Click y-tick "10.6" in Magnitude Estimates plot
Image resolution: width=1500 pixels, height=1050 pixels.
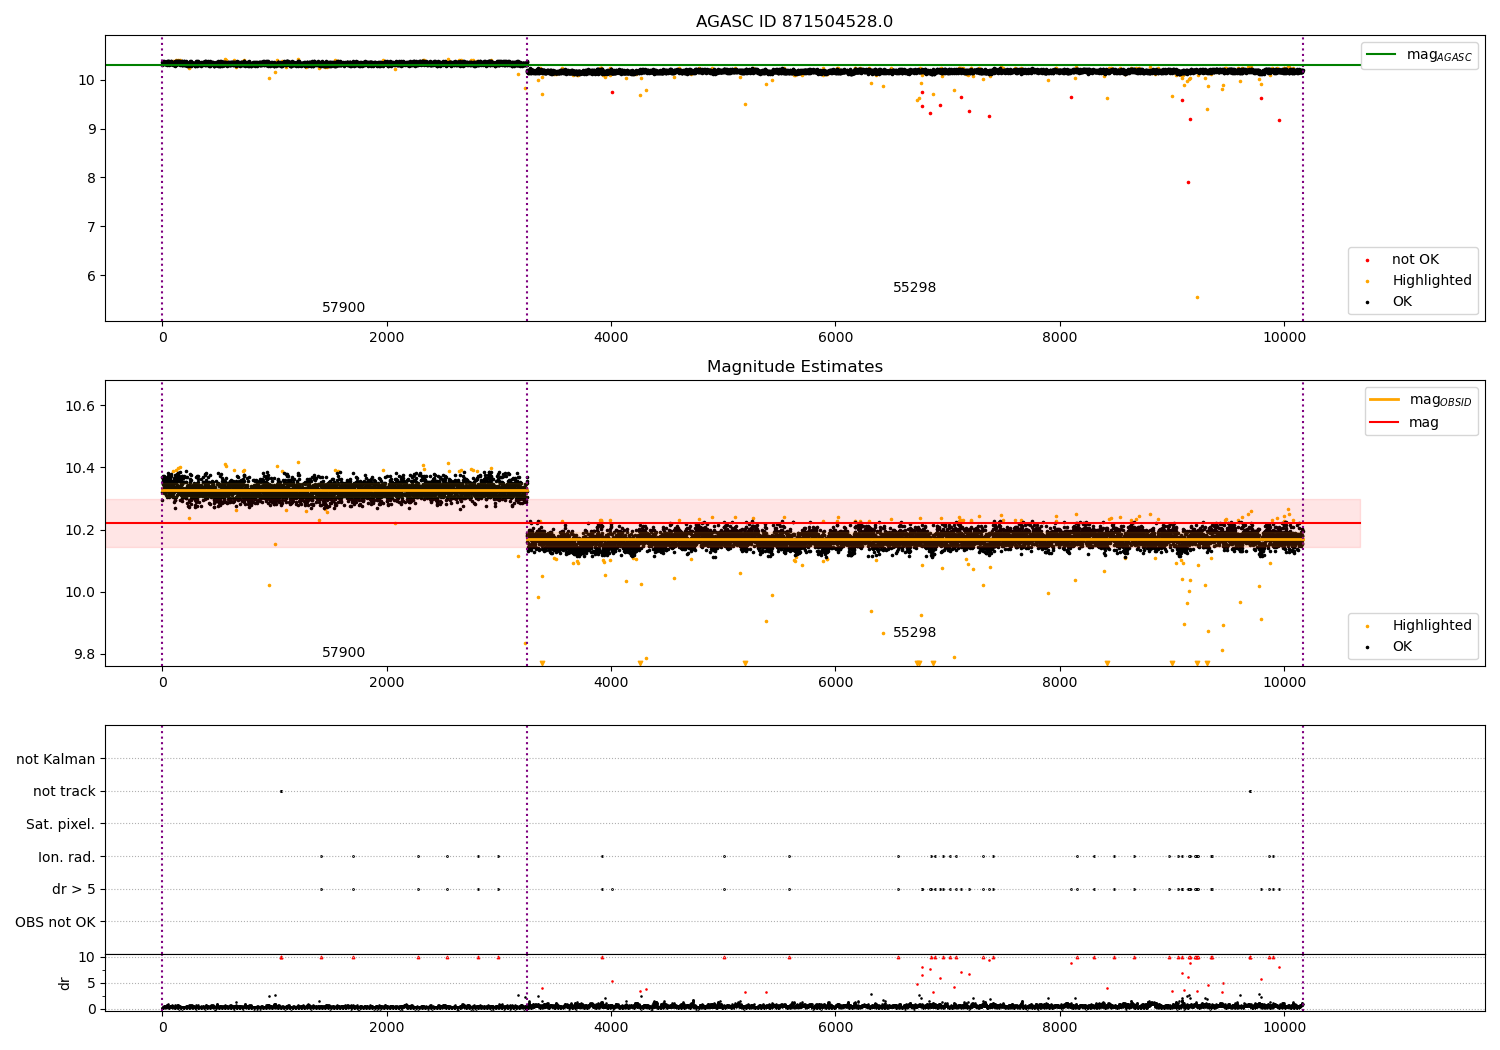(80, 406)
